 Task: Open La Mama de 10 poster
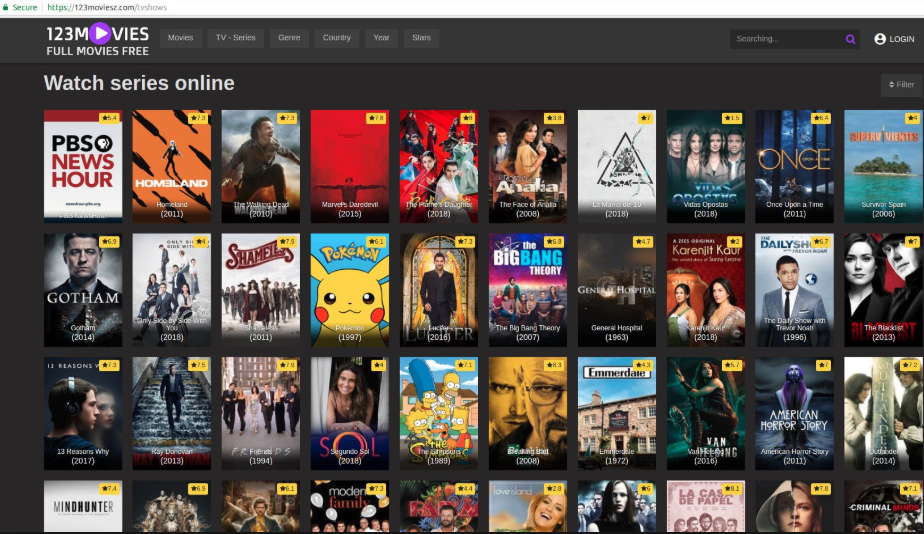click(616, 166)
